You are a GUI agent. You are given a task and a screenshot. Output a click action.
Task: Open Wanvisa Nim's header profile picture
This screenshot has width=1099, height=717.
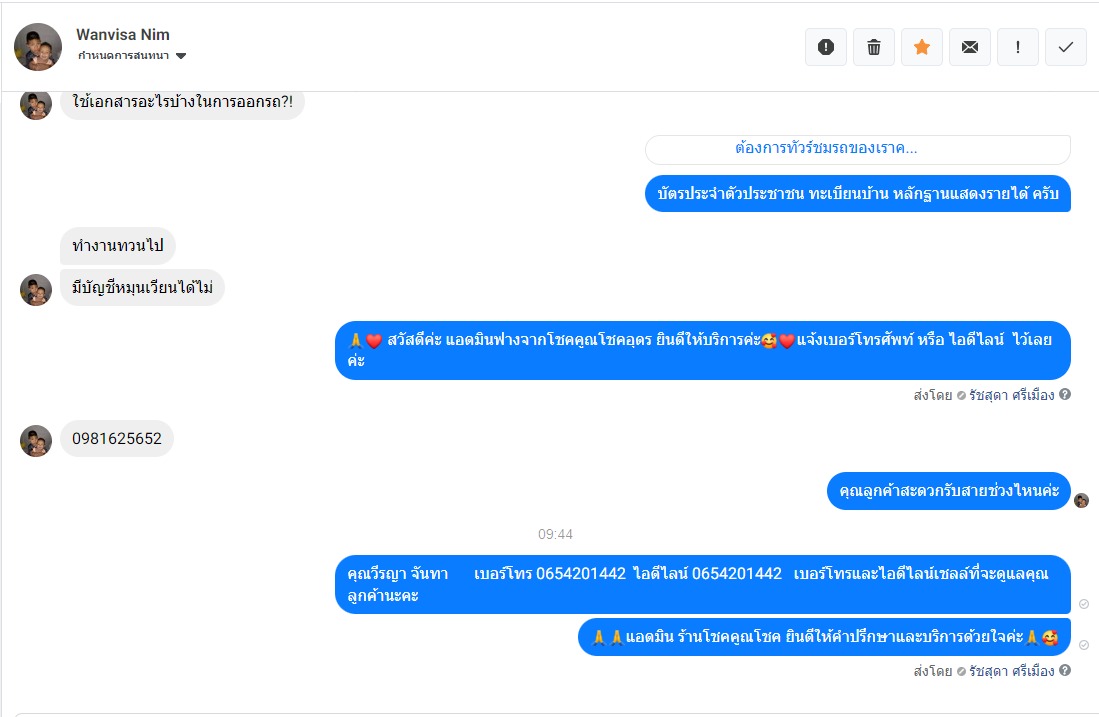38,47
